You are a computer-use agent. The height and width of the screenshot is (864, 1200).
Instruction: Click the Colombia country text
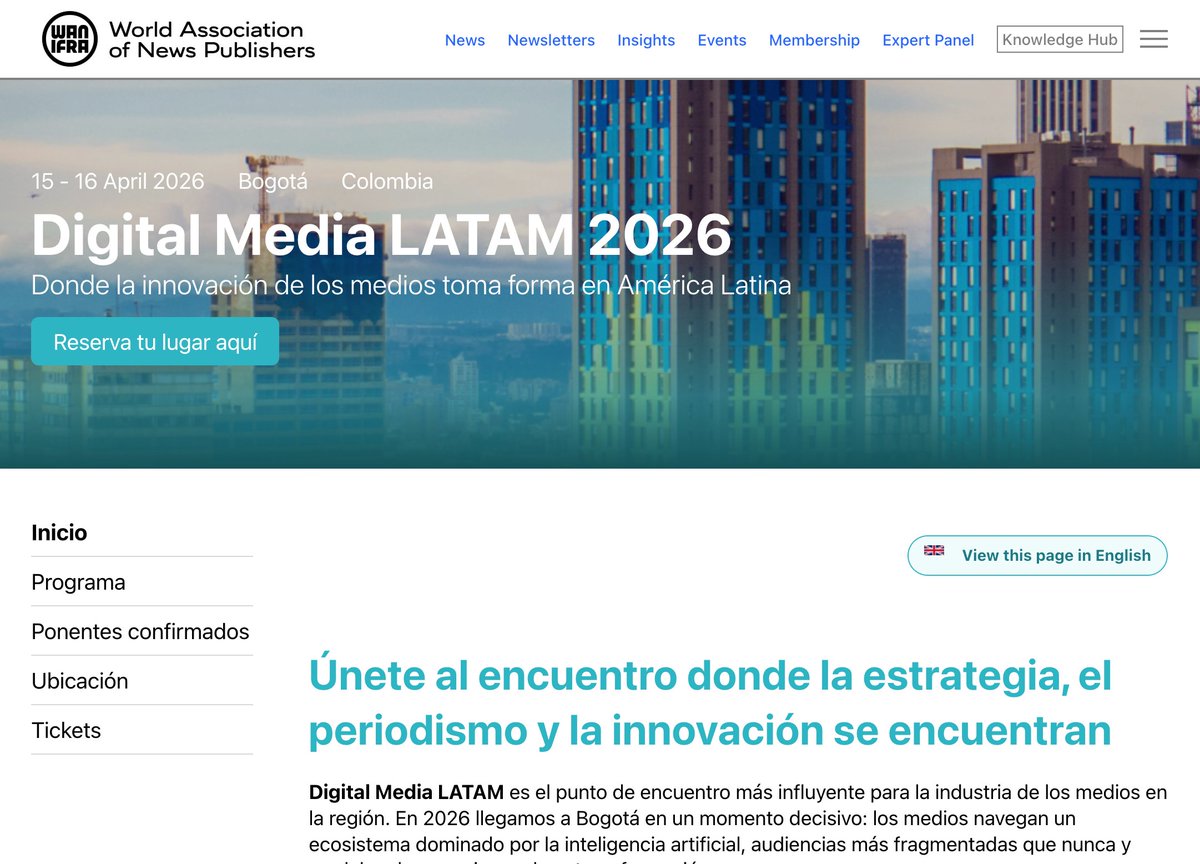[387, 181]
